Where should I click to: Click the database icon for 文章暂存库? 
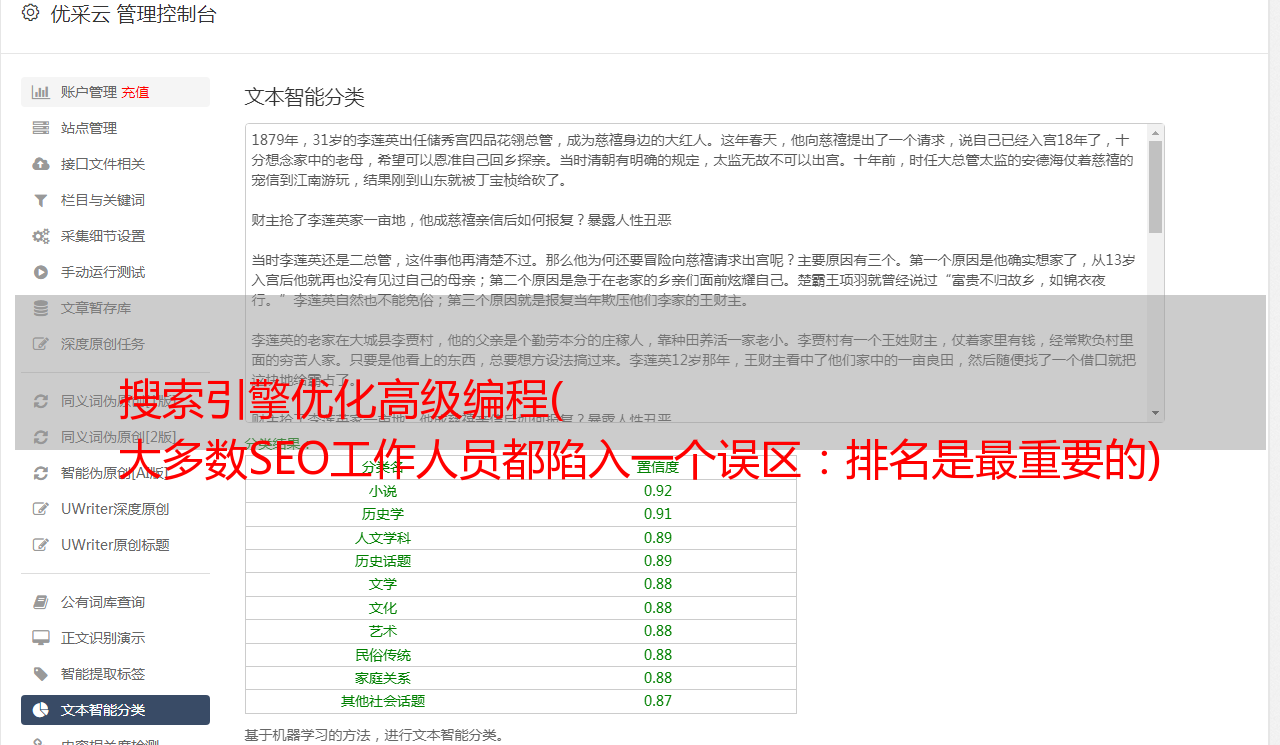pyautogui.click(x=41, y=308)
